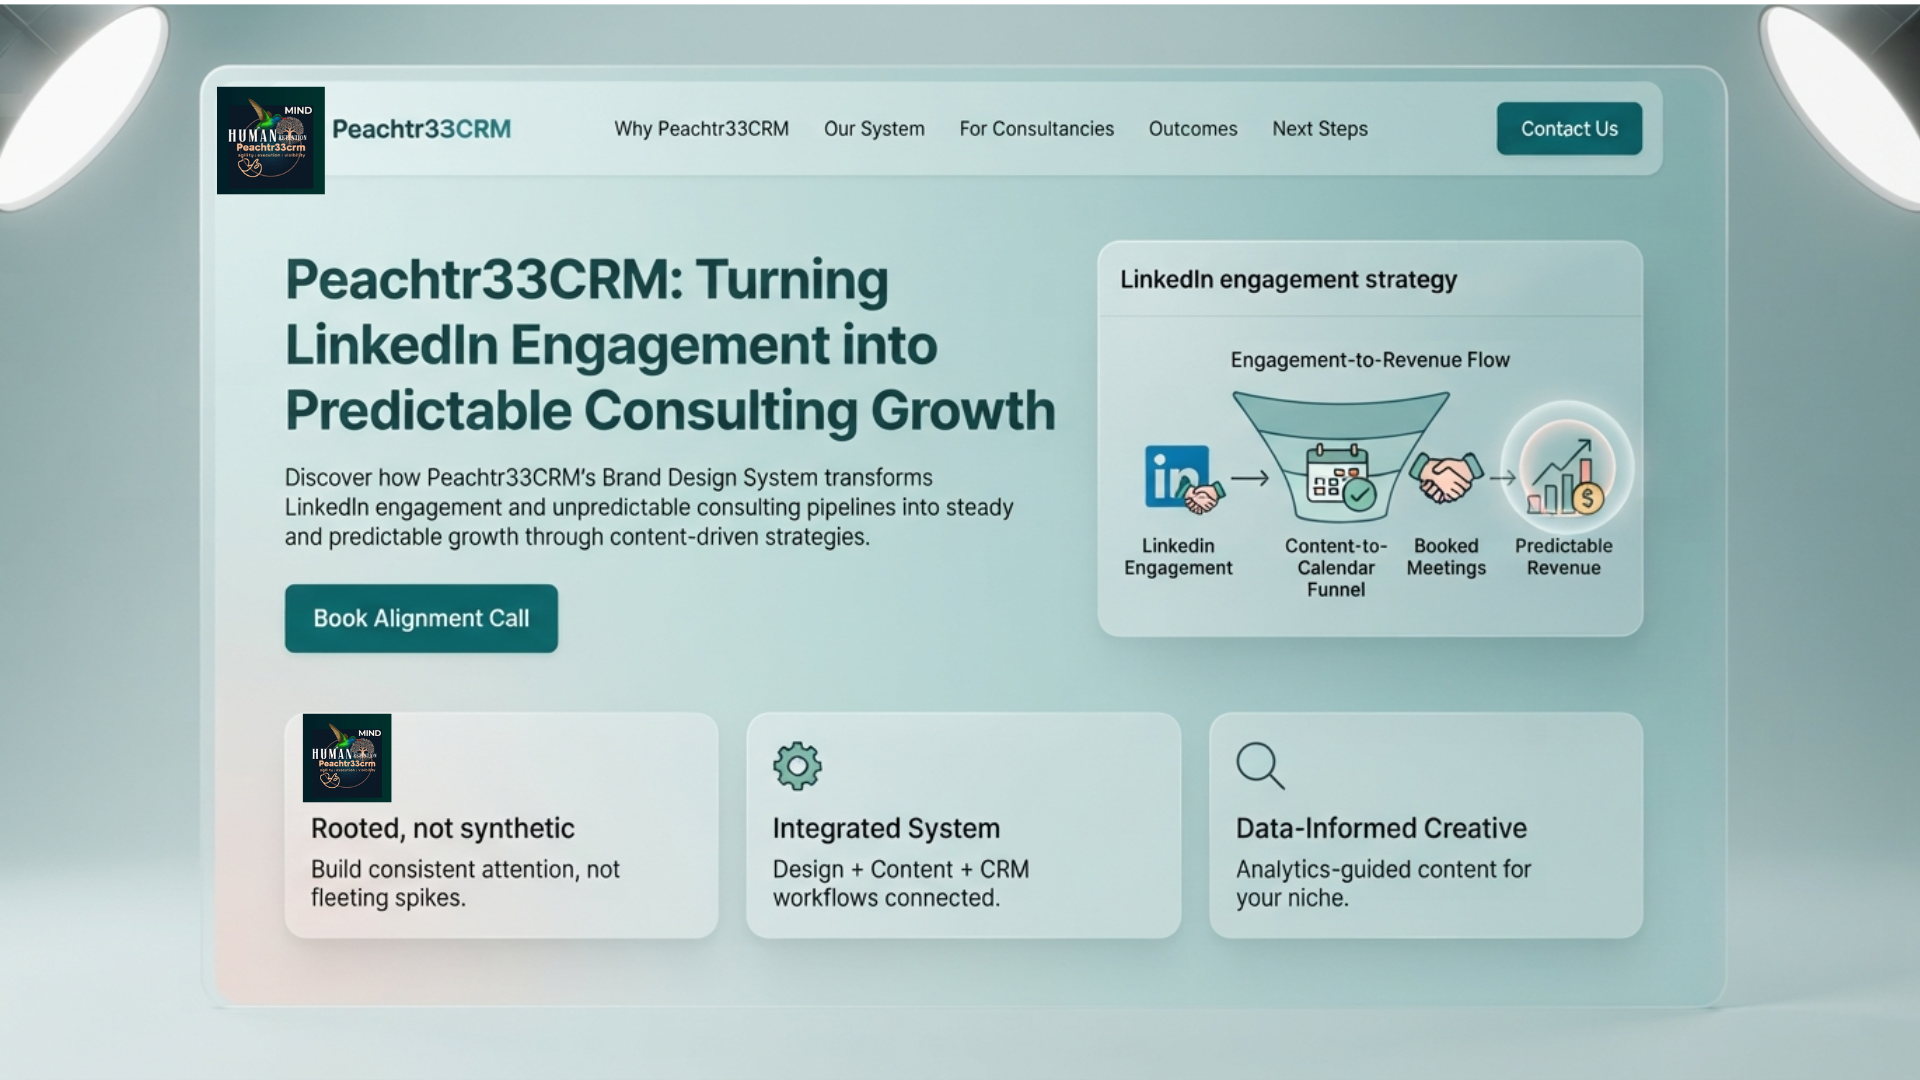
Task: Open the Outcomes navigation item
Action: pyautogui.click(x=1193, y=129)
